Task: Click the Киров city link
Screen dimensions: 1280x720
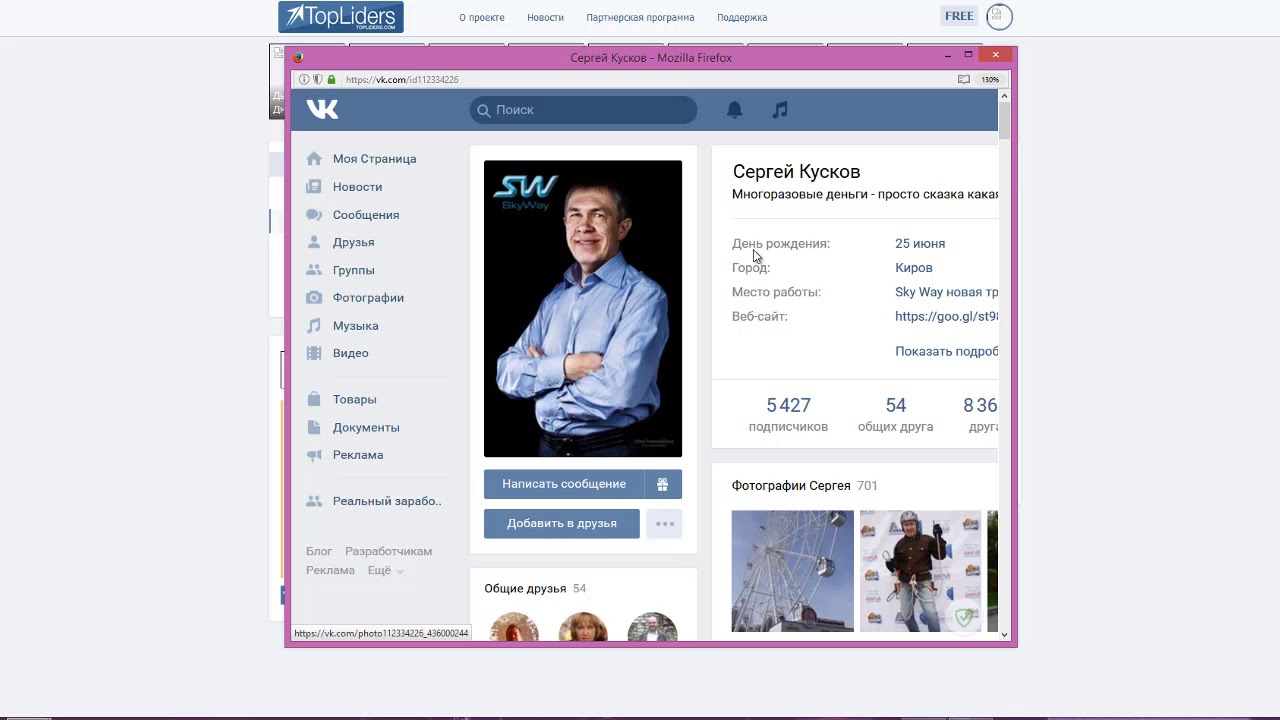Action: pos(914,267)
